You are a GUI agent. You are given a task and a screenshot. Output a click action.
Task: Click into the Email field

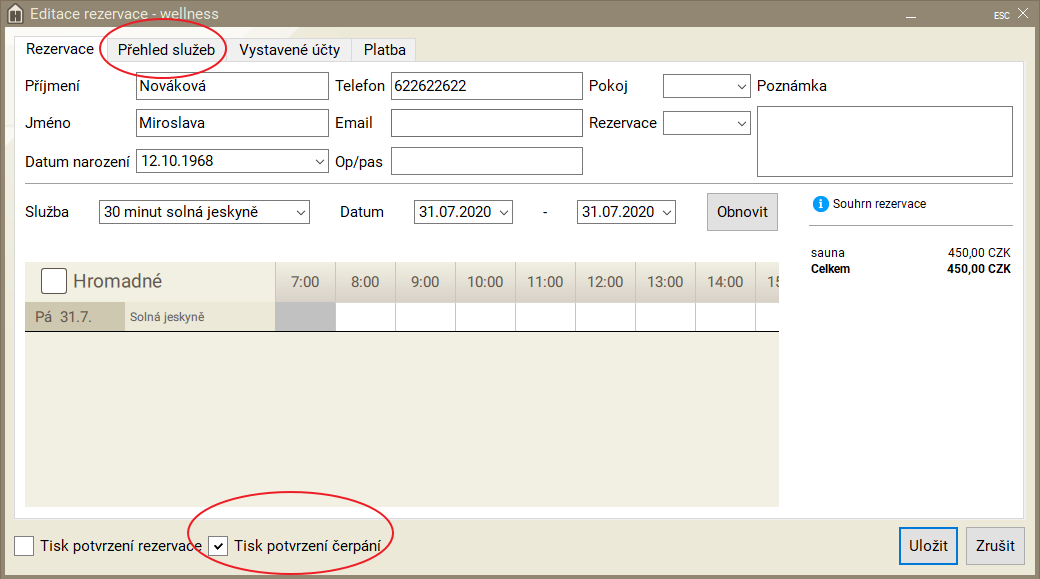[486, 124]
